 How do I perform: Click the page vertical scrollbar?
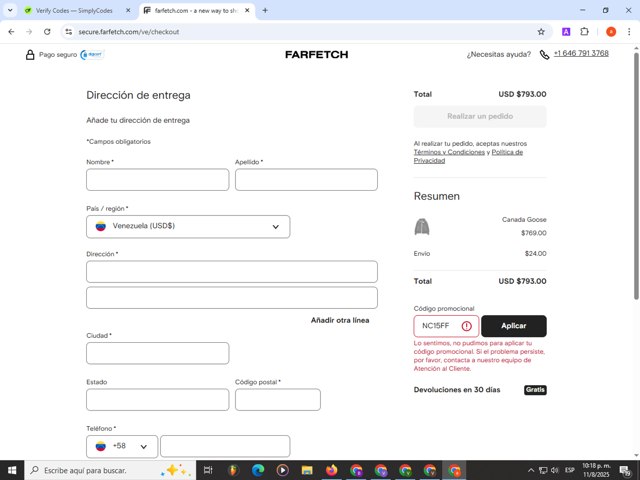click(636, 176)
